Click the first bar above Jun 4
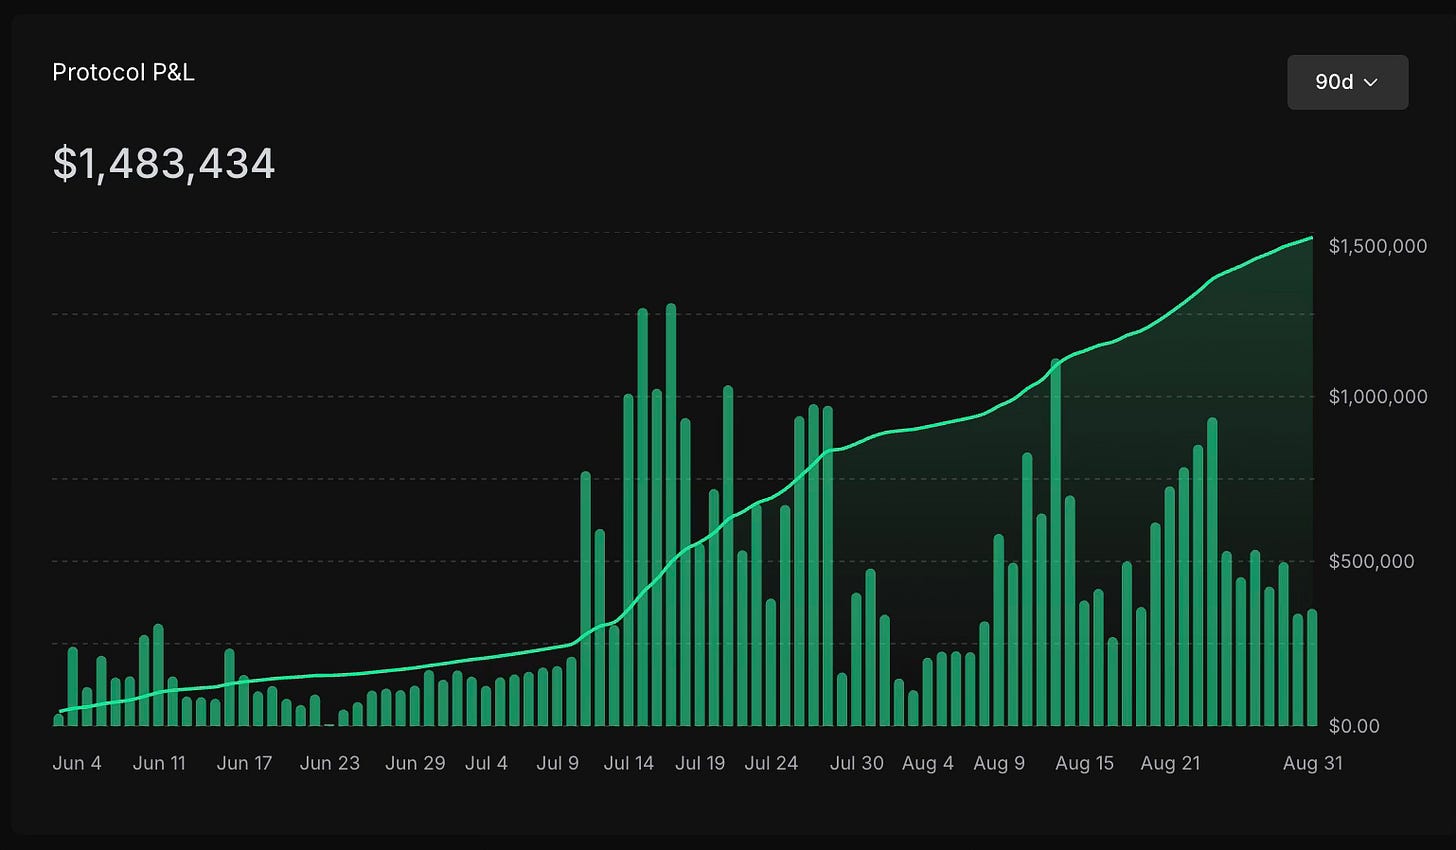 (58, 720)
